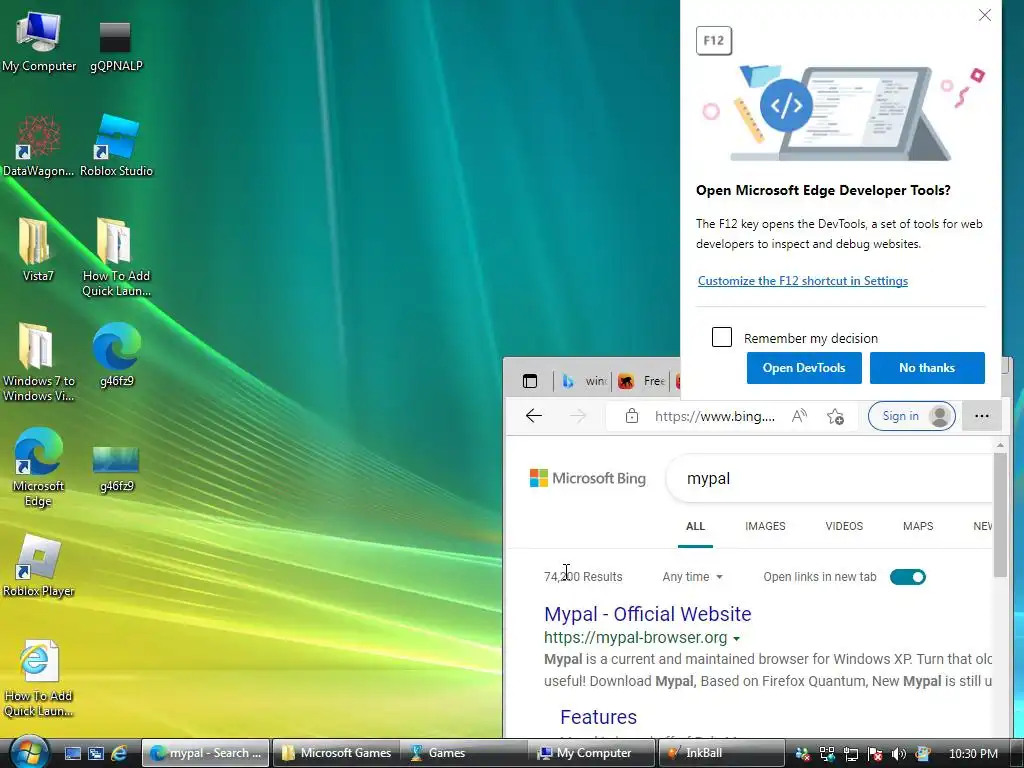The image size is (1024, 768).
Task: Close the DevTools prompt with X
Action: (985, 15)
